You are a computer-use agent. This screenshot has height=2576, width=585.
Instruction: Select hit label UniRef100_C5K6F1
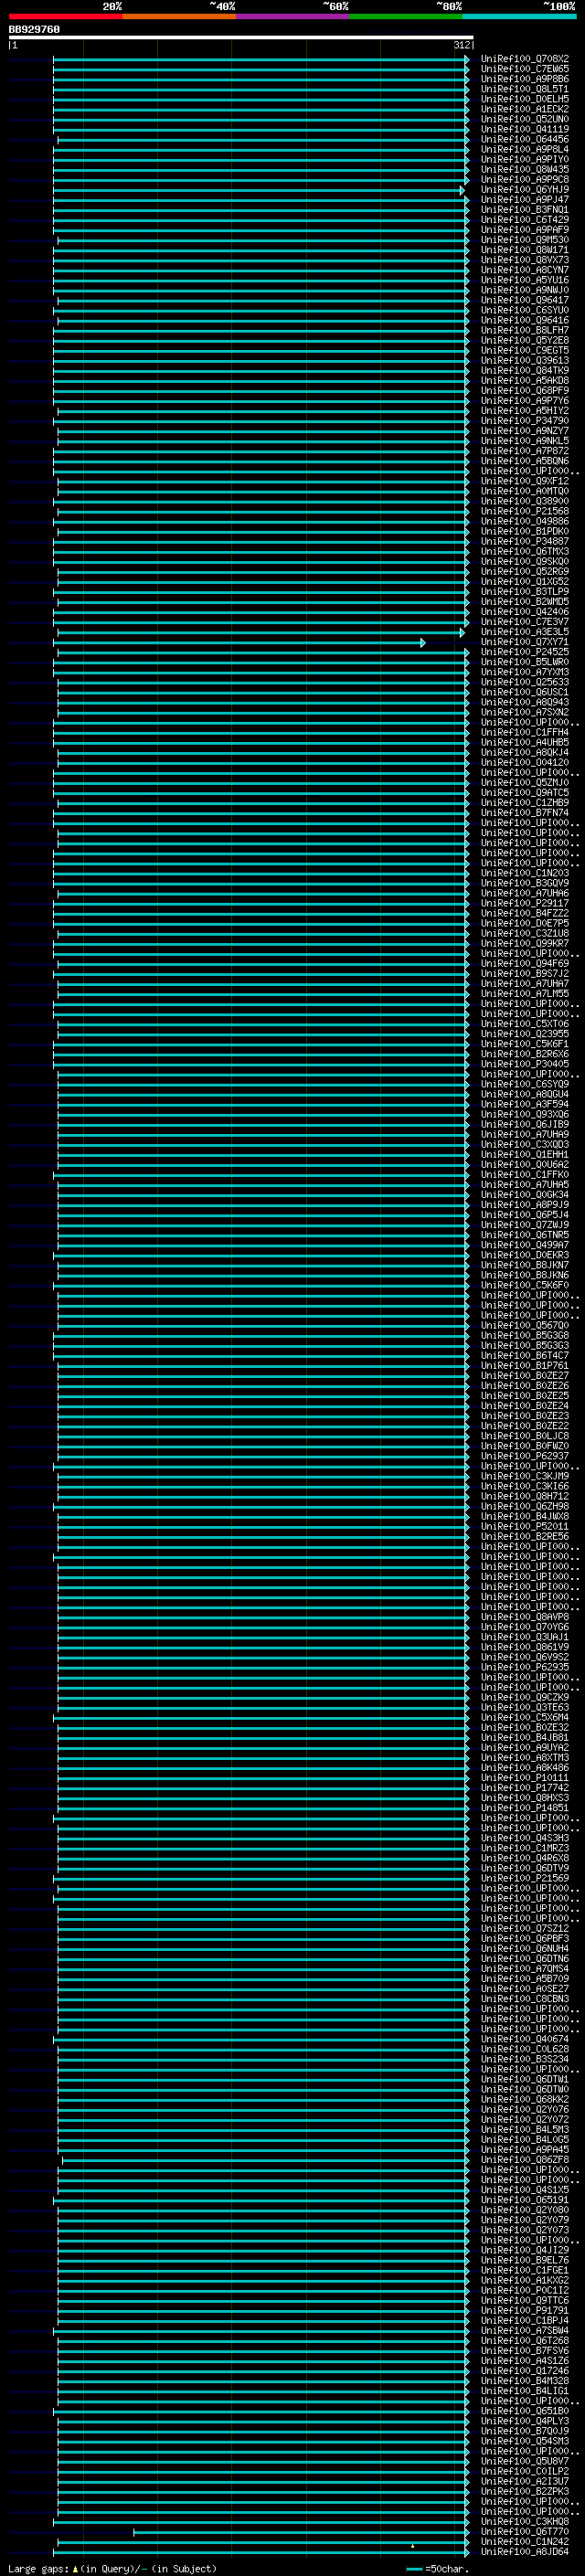(525, 1044)
